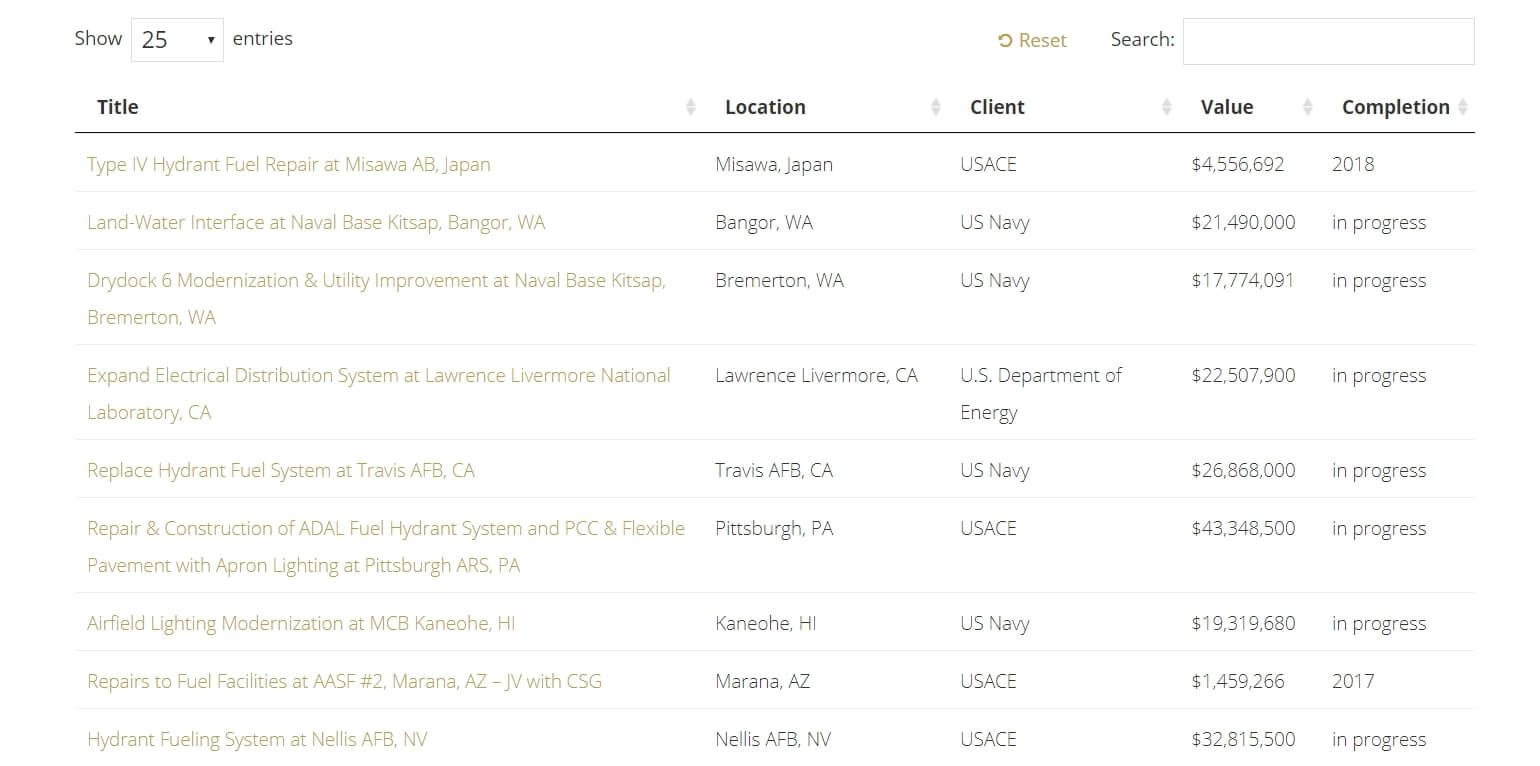Screen dimensions: 1540x766
Task: Open Airfield Lighting Modernization at MCB Kaneohe
Action: click(x=301, y=623)
